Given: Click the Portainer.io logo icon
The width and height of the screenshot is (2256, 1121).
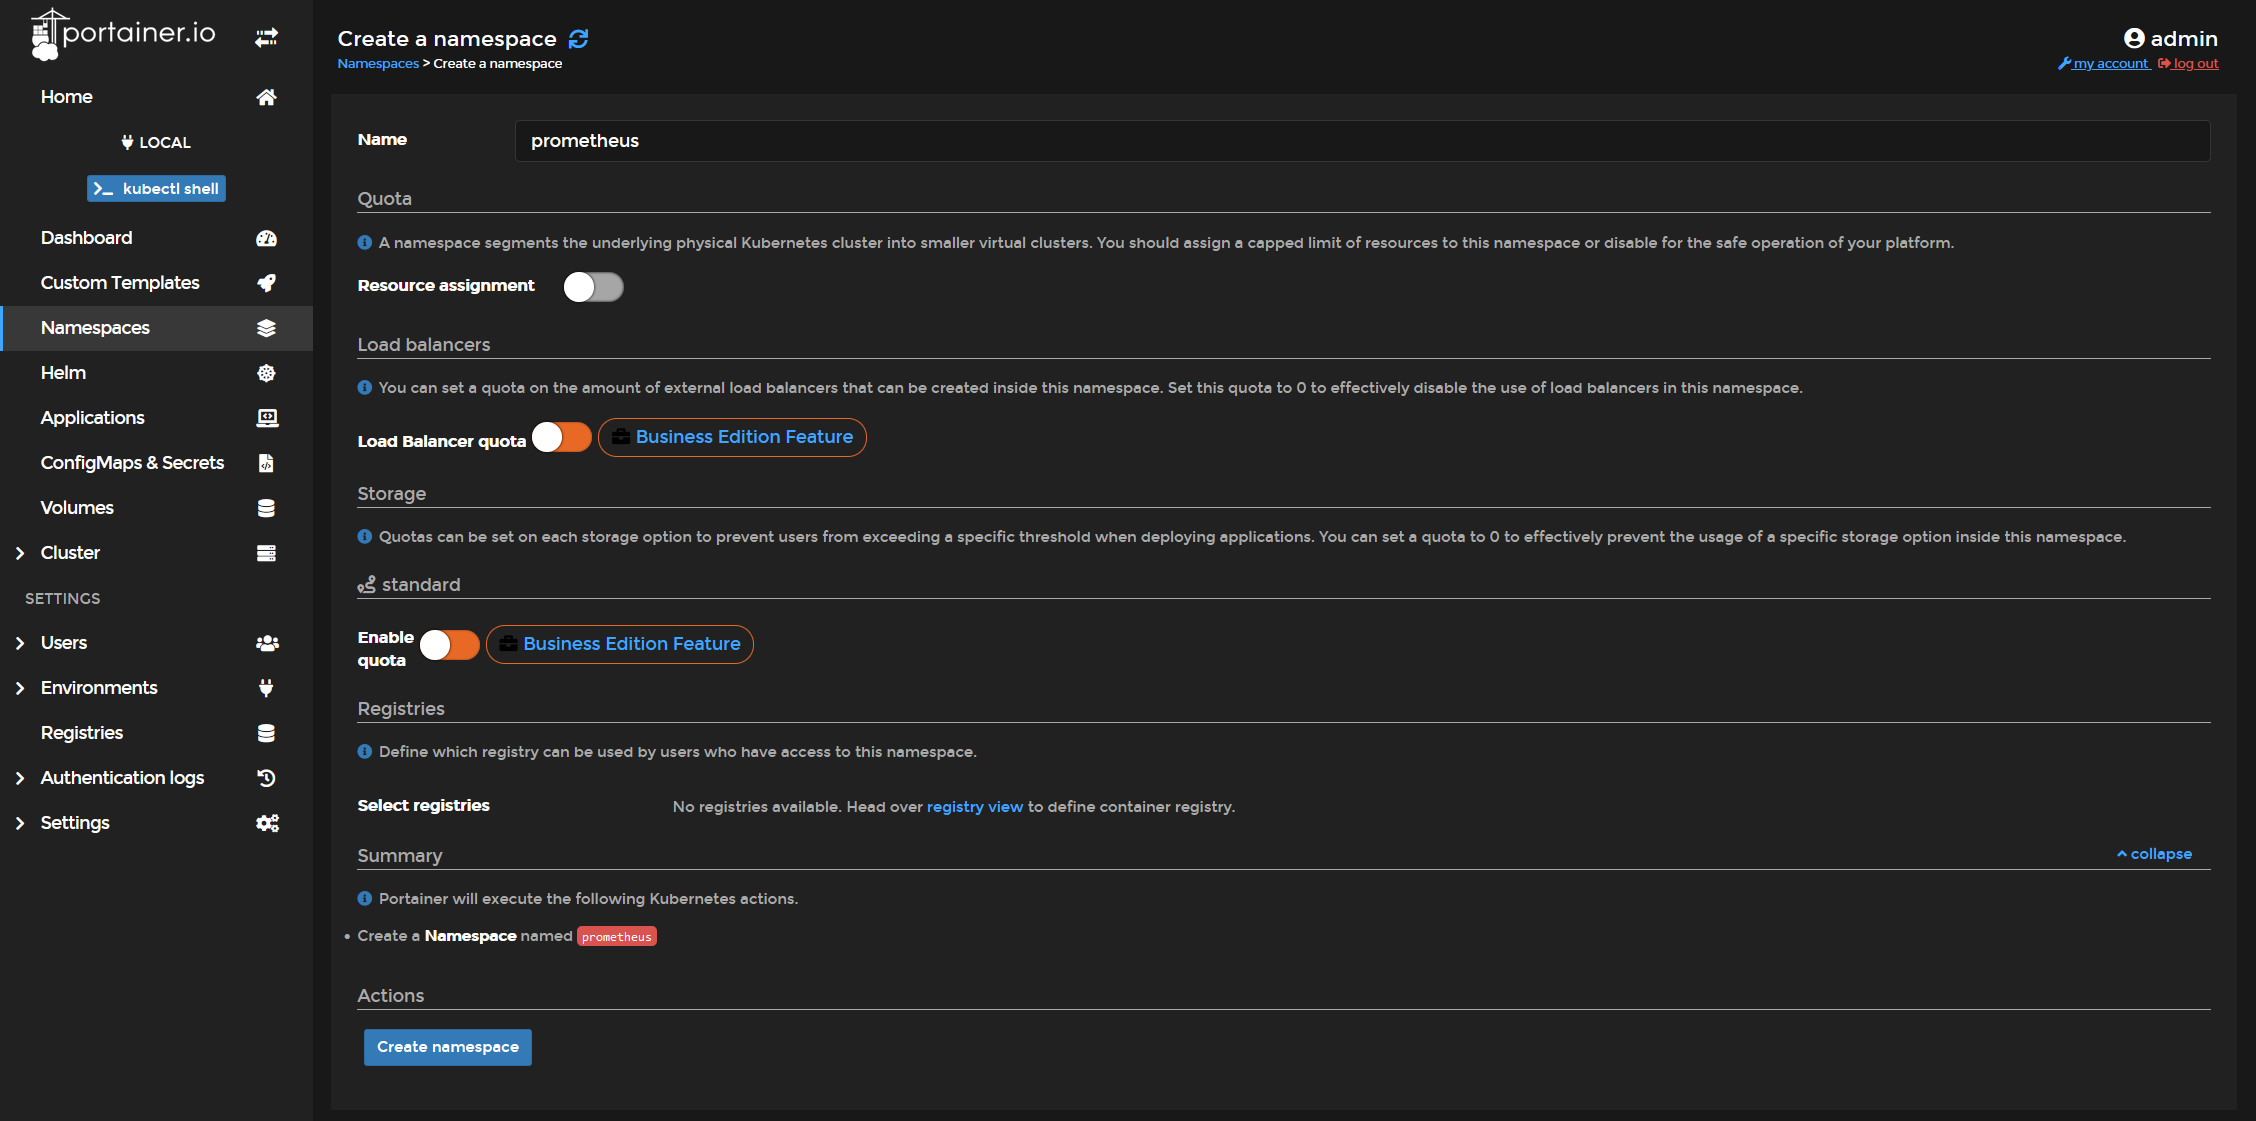Looking at the screenshot, I should (43, 36).
